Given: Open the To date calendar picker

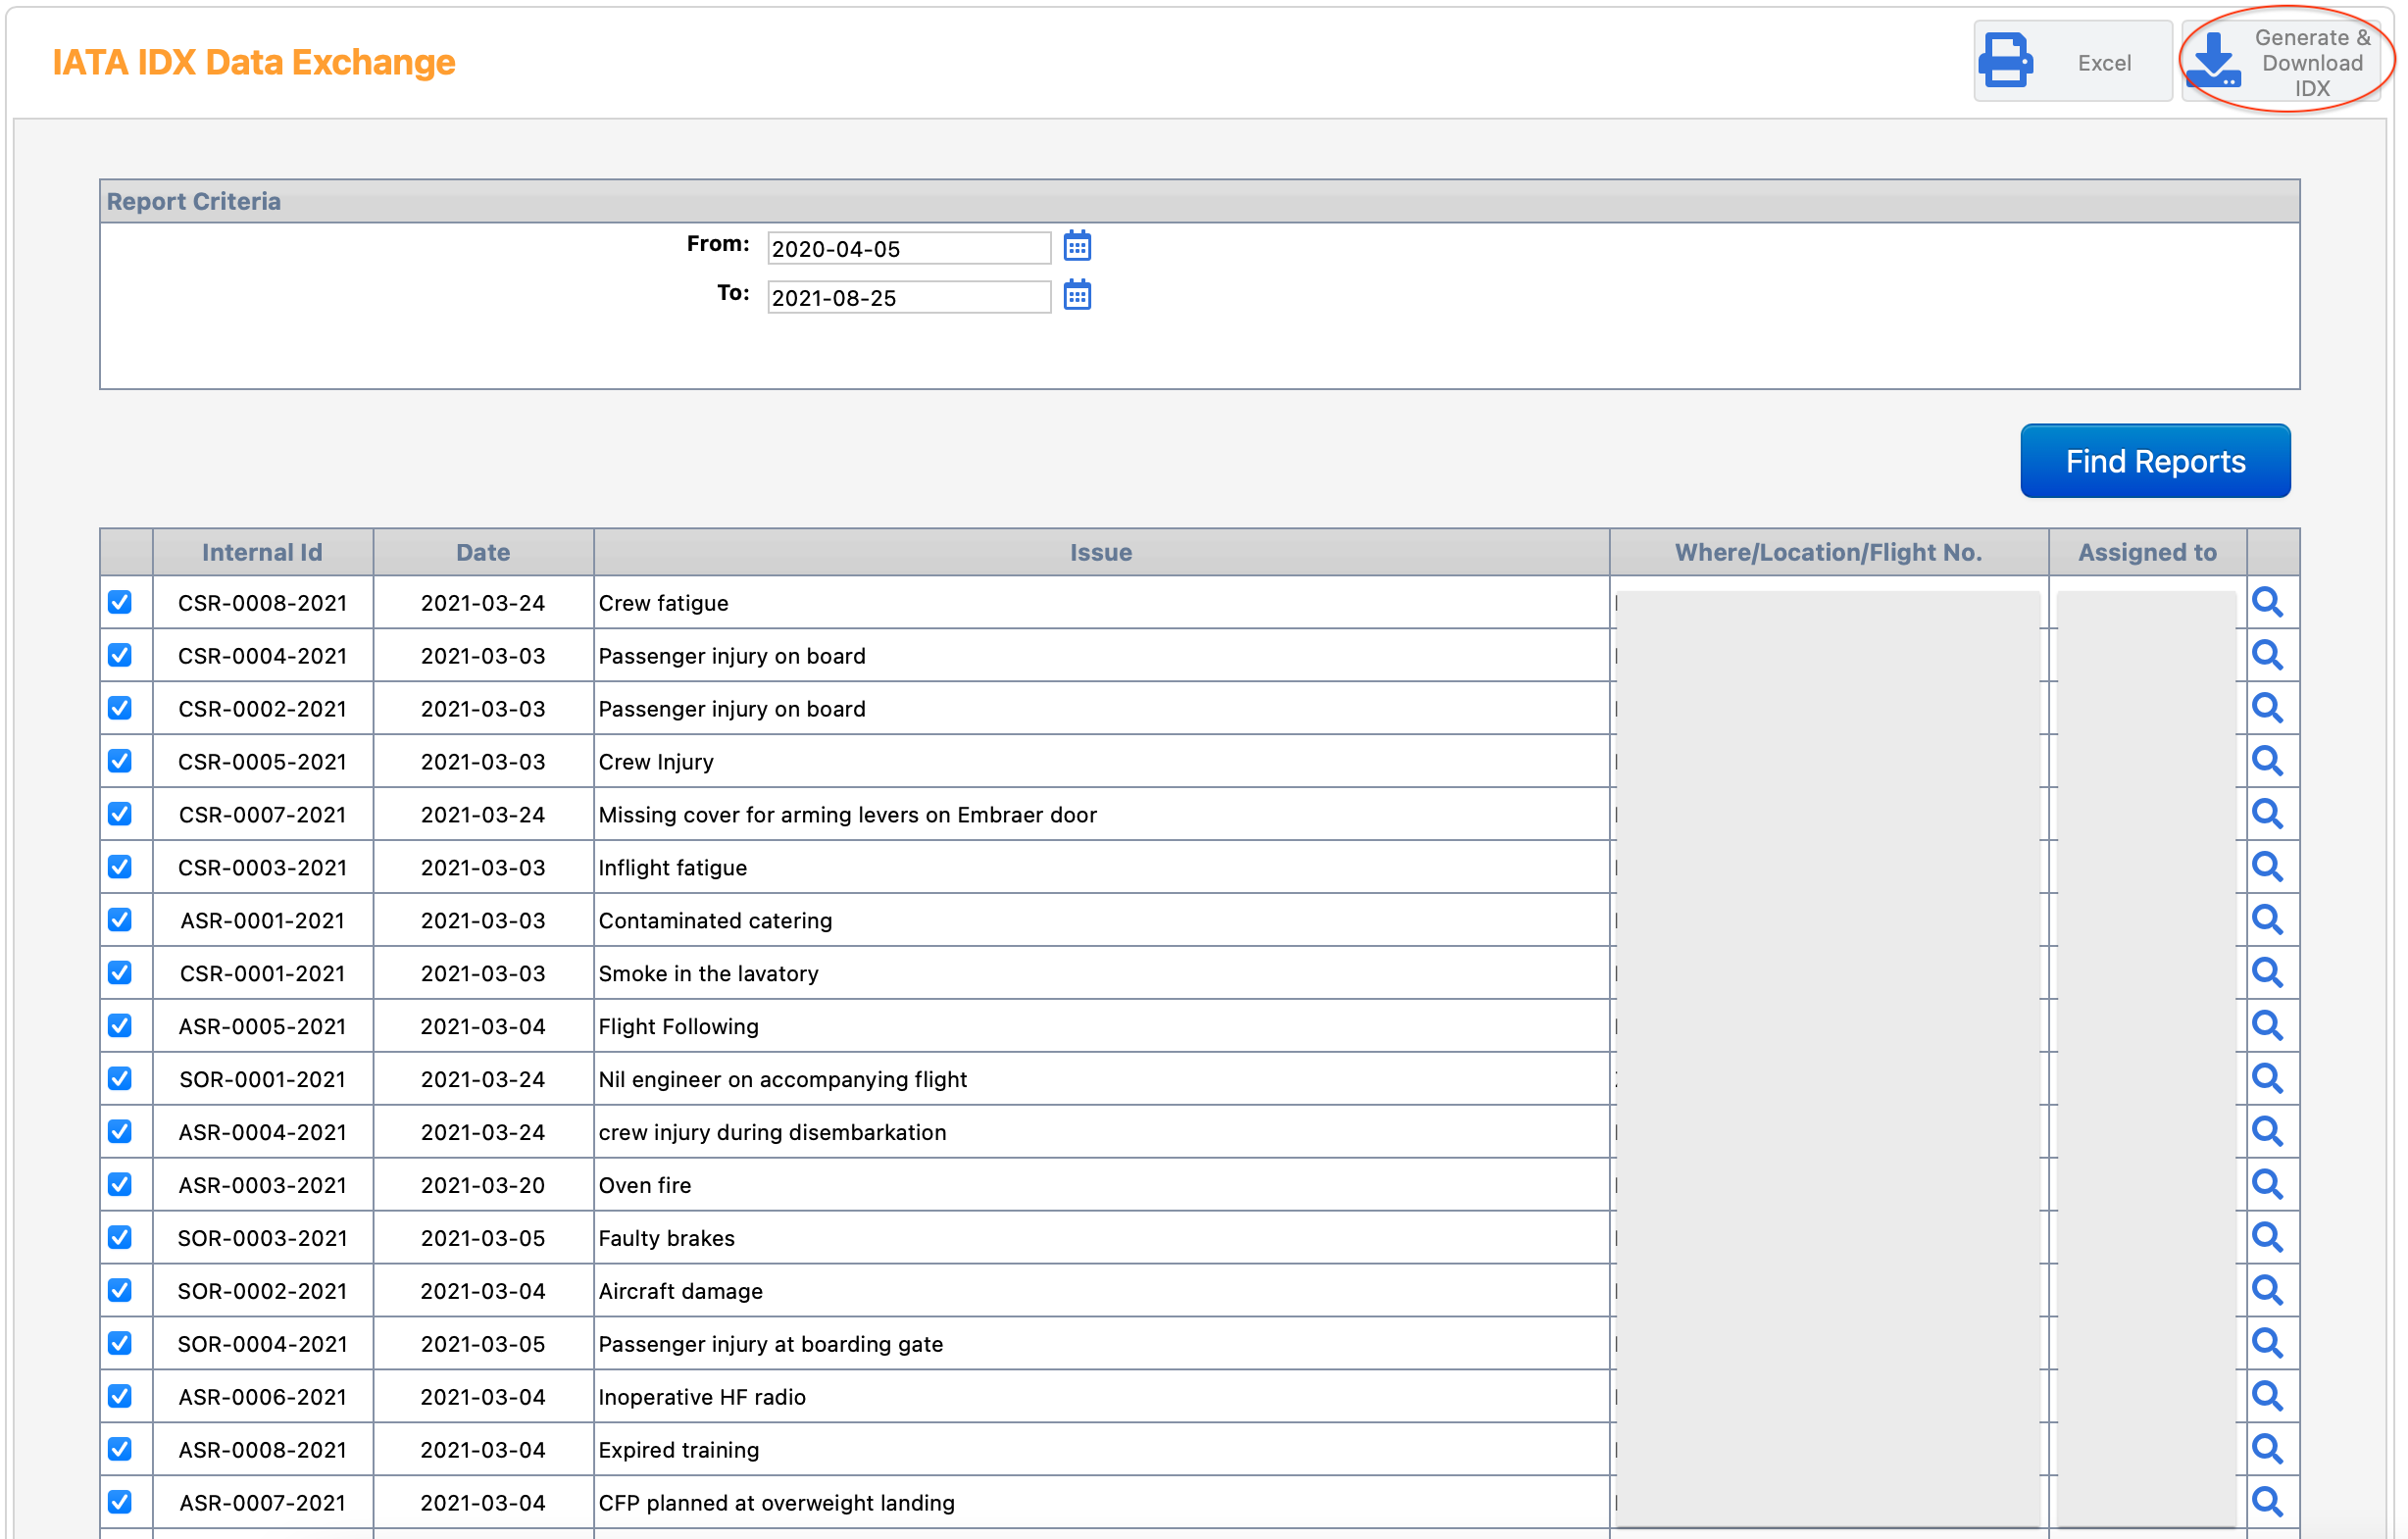Looking at the screenshot, I should [1077, 295].
